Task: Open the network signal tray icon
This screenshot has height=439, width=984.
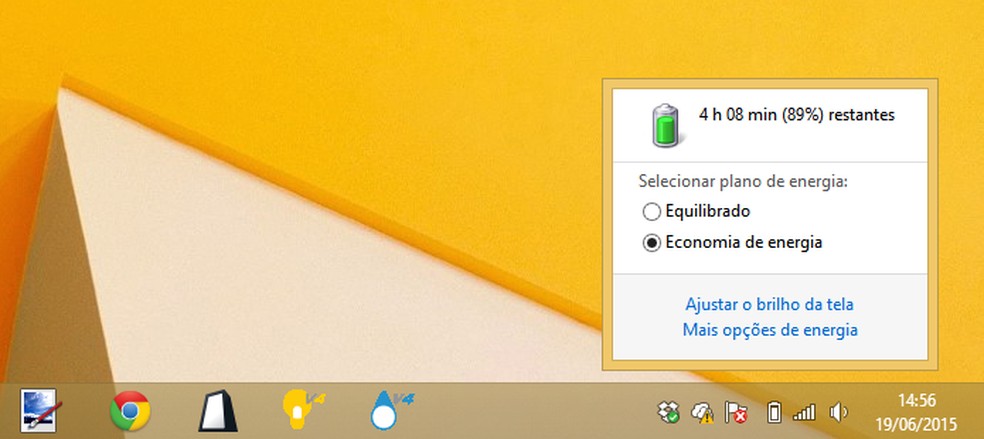Action: coord(804,412)
